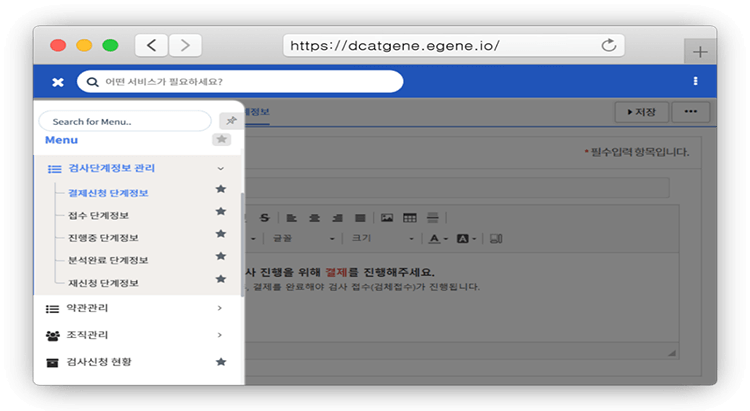Click the 저장 save button
Viewport: 750px width, 411px height.
[x=641, y=112]
